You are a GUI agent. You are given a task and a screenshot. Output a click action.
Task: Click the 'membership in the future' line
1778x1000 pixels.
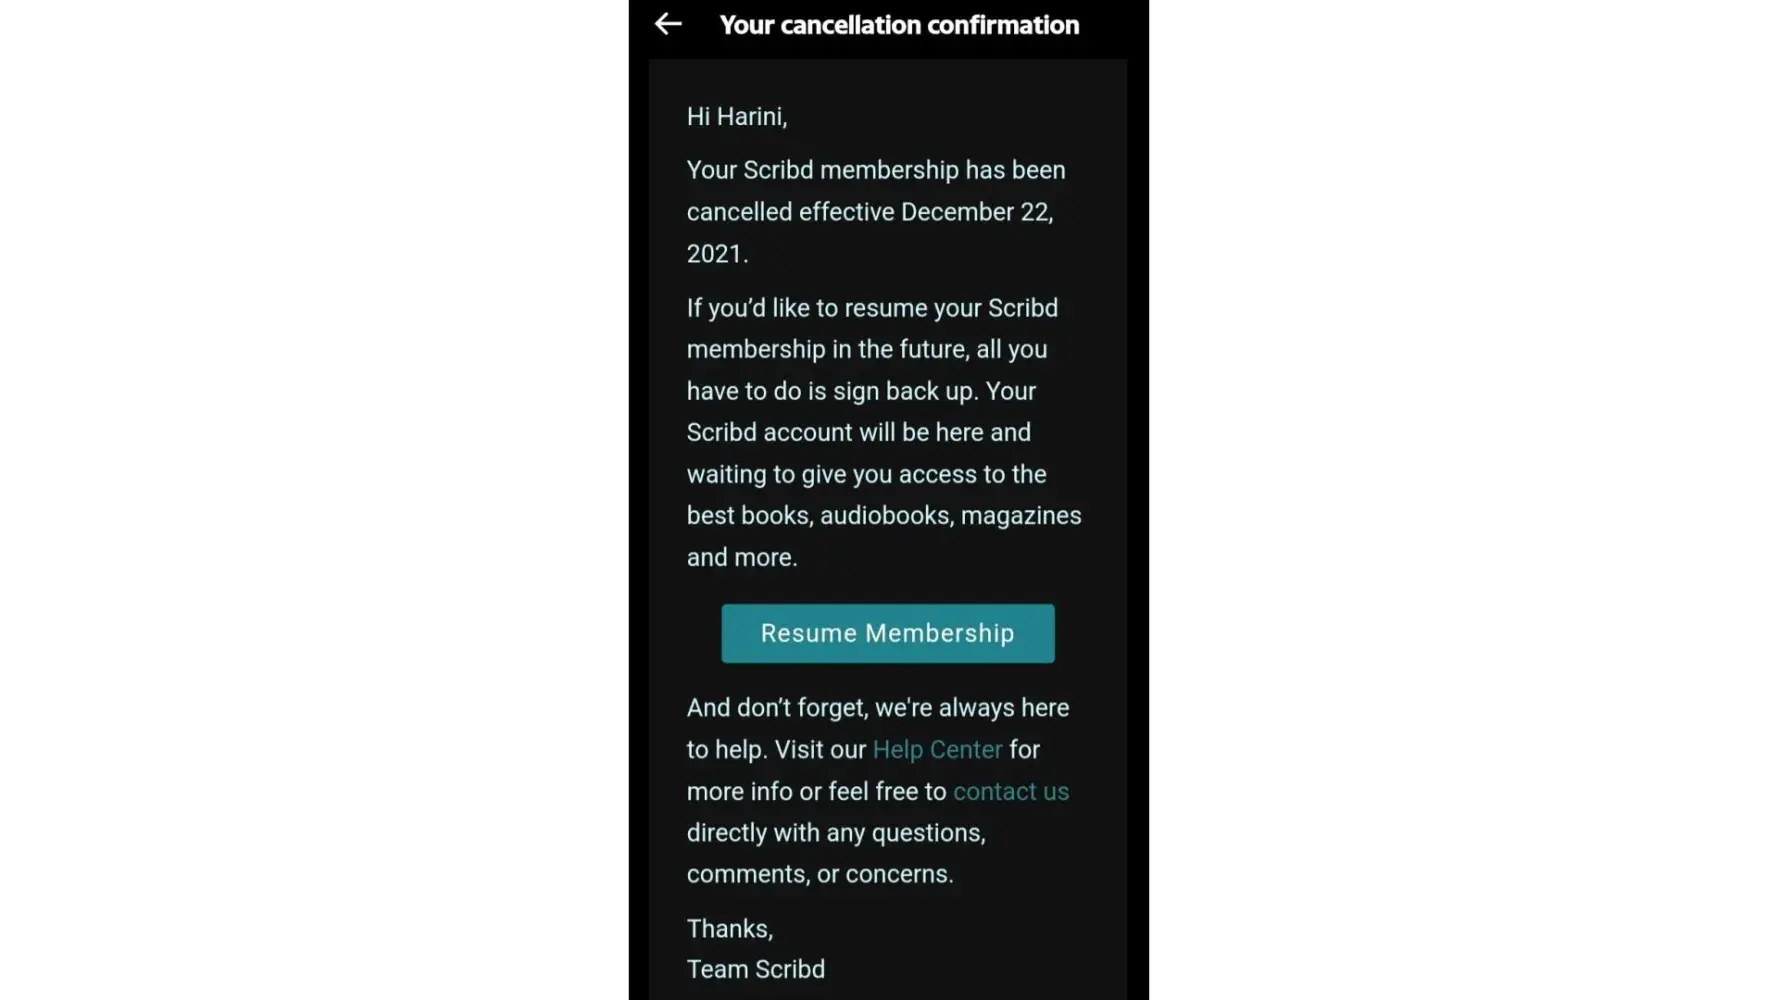867,349
